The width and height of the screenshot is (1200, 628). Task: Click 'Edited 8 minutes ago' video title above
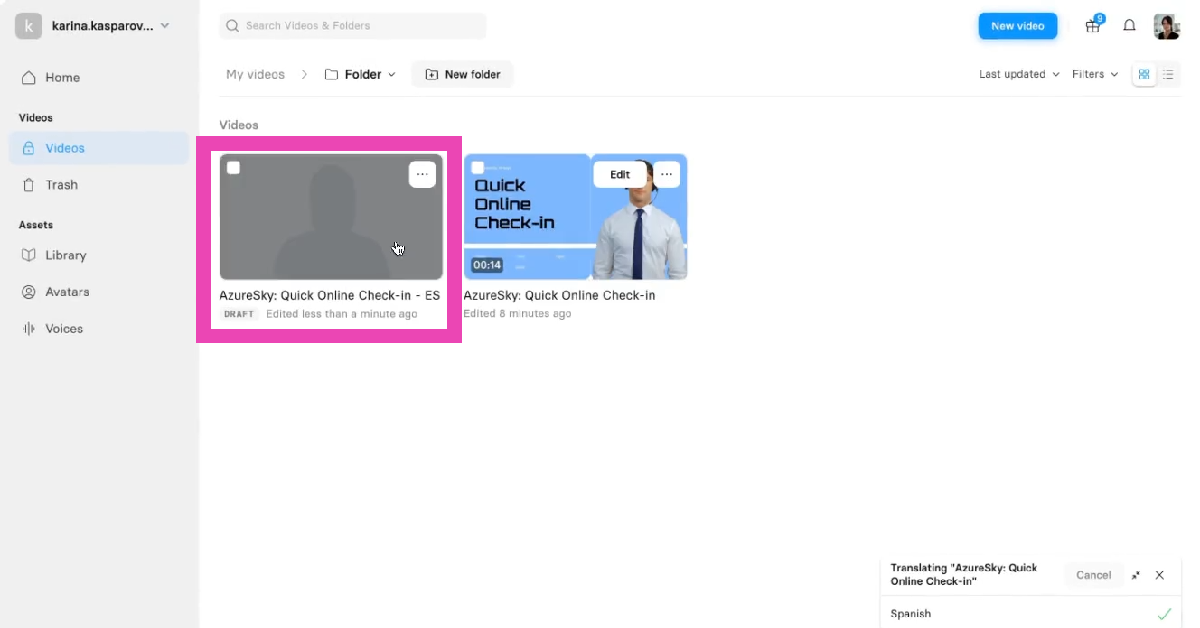click(x=559, y=296)
